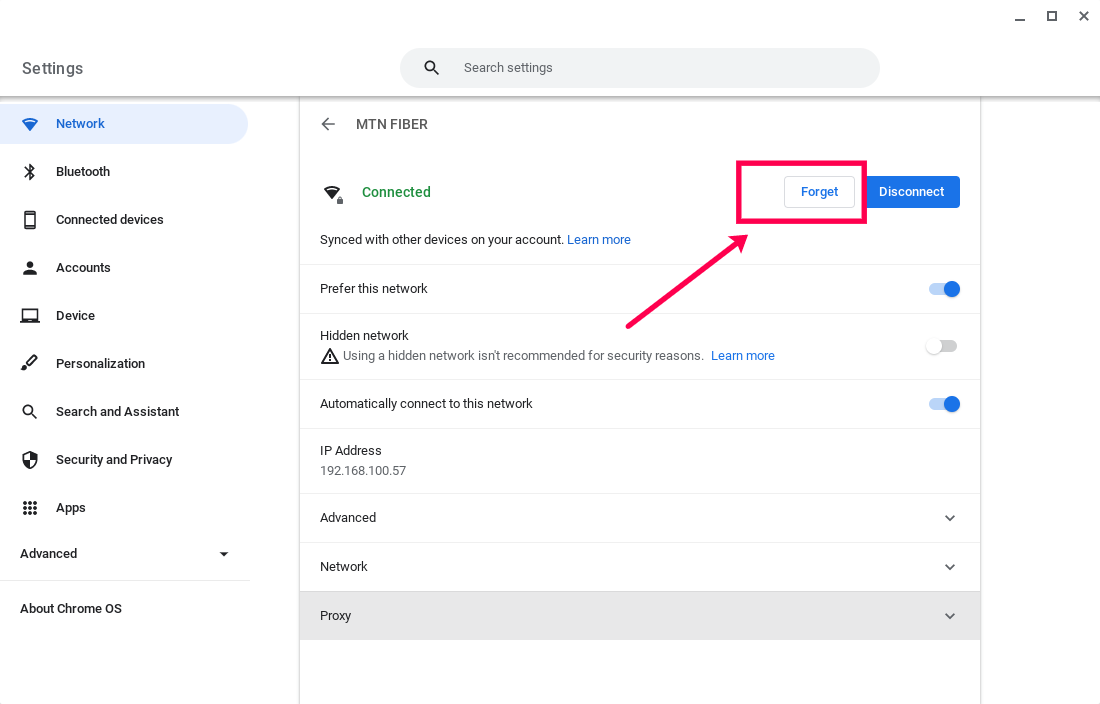This screenshot has width=1100, height=704.
Task: Enable the Hidden network toggle
Action: (941, 346)
